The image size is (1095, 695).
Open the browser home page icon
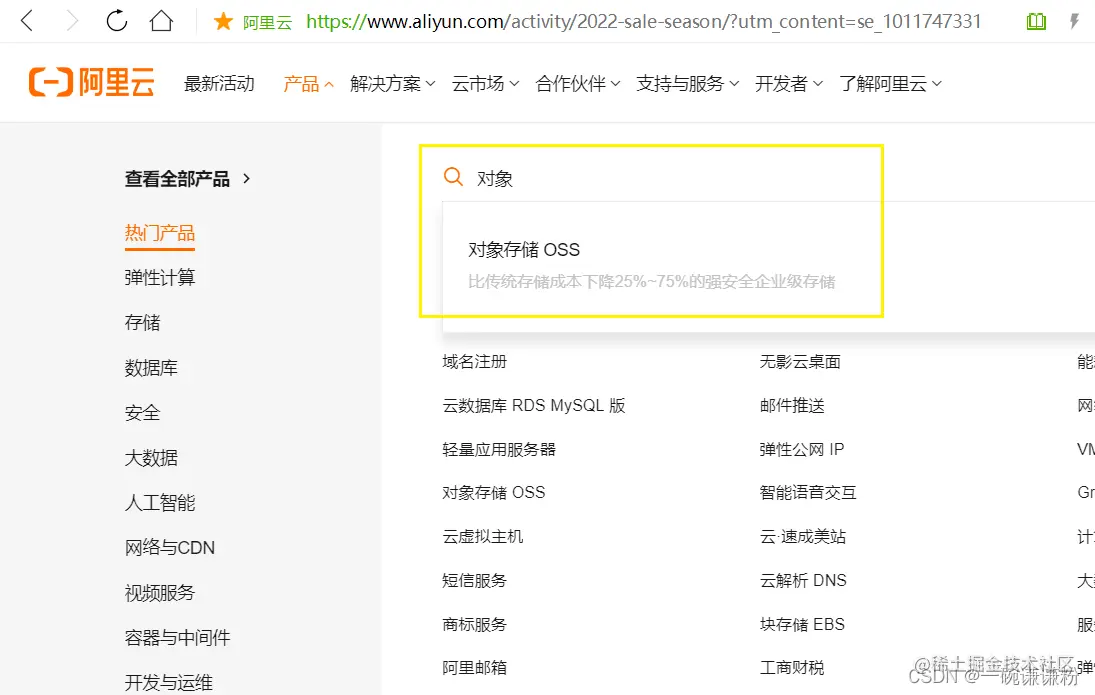pos(161,21)
